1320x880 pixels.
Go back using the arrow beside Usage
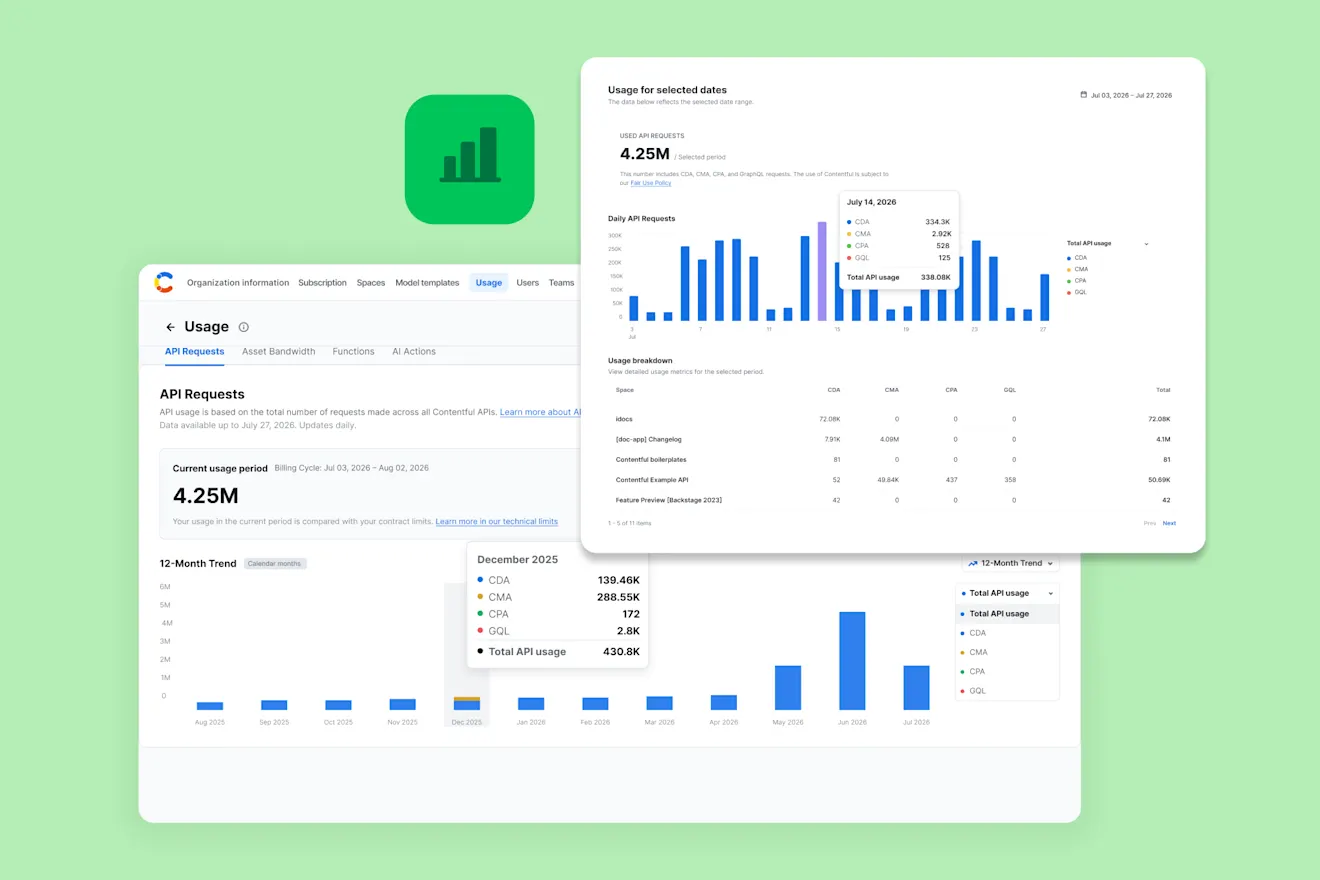point(170,327)
